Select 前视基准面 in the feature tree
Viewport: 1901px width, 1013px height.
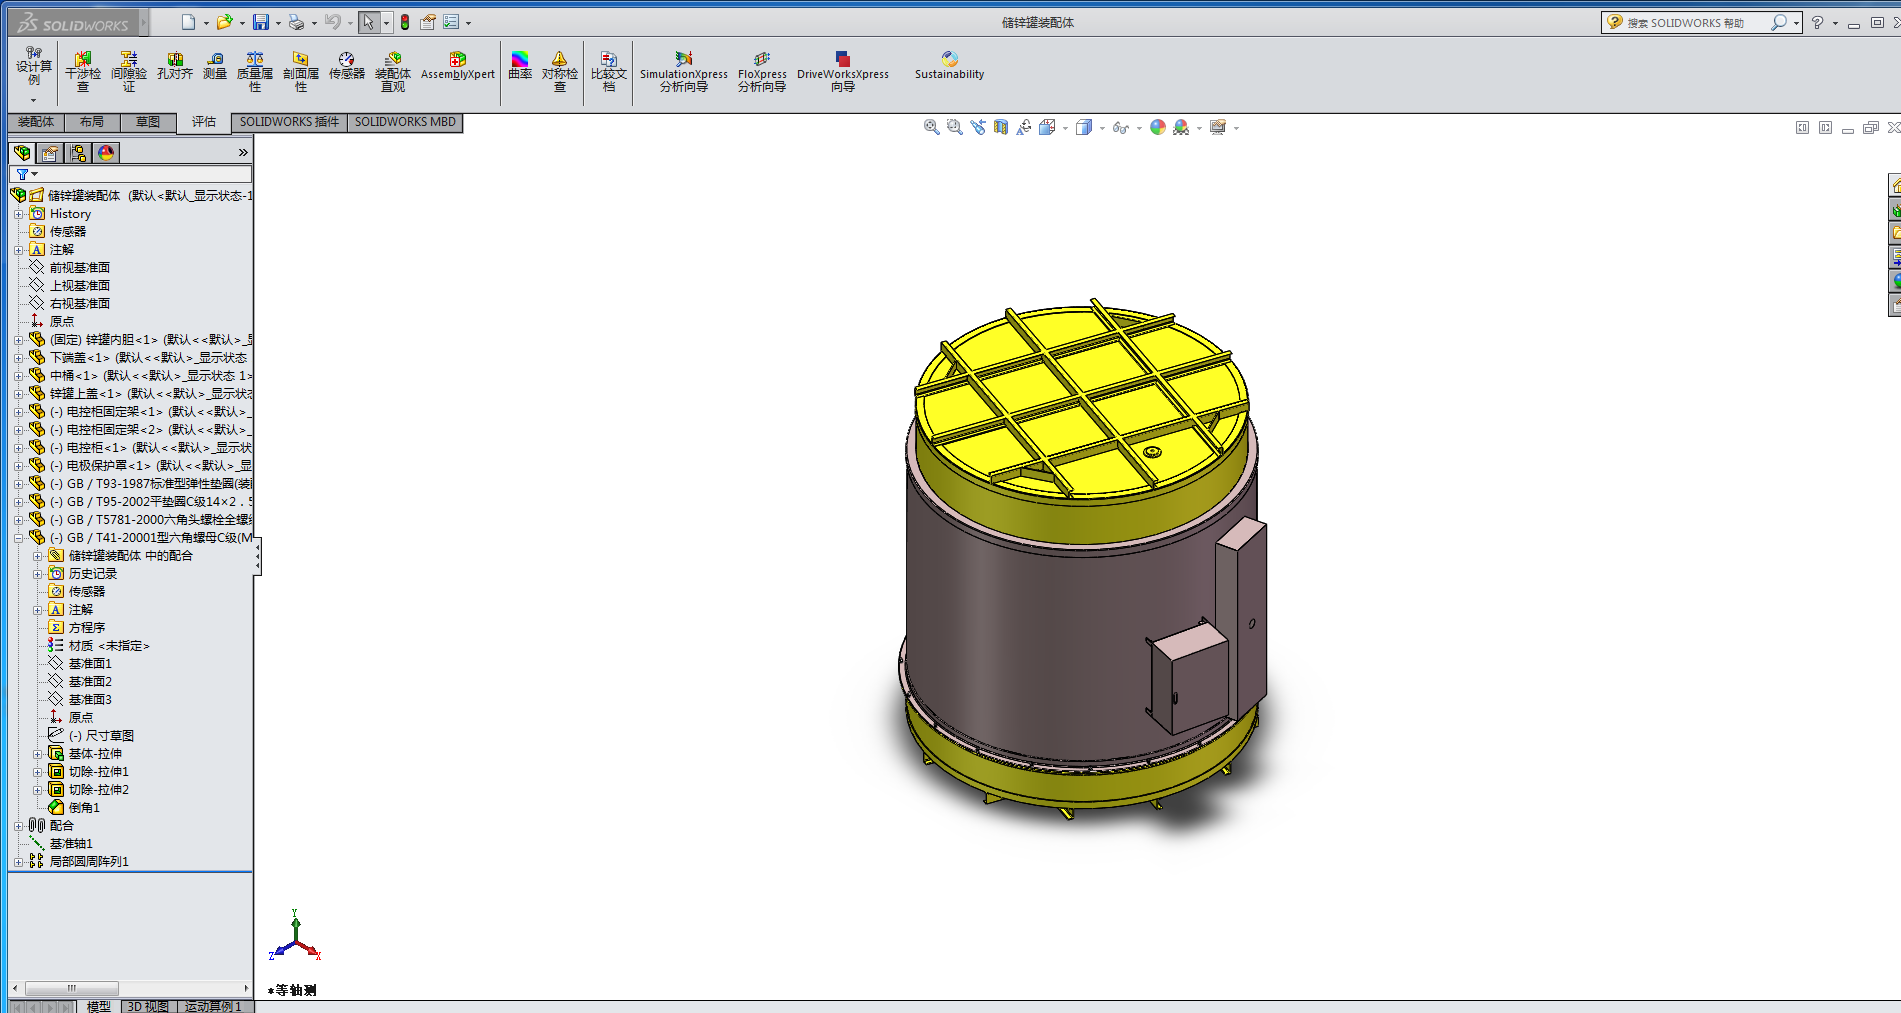[79, 268]
